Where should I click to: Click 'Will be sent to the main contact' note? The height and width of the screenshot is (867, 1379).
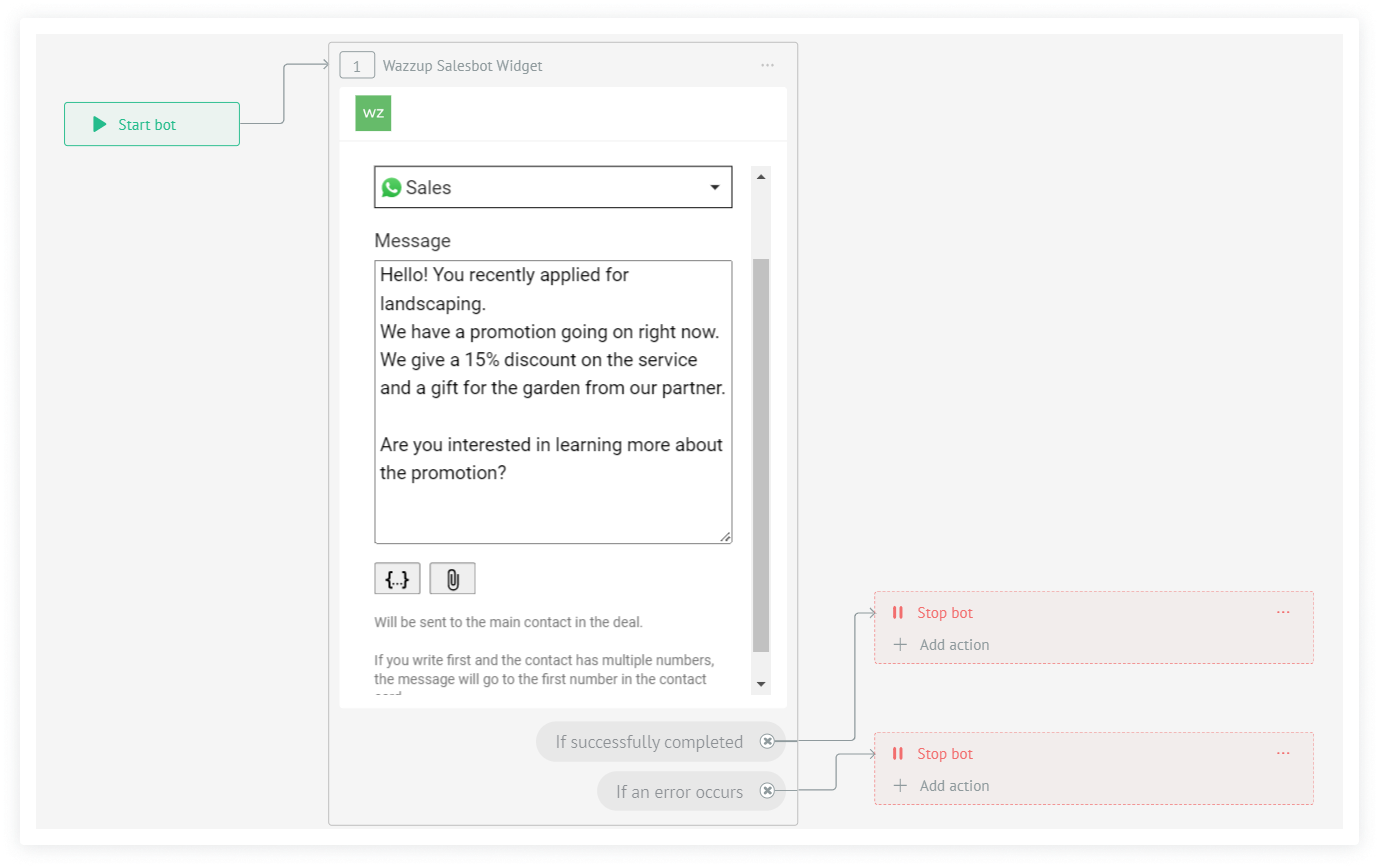tap(508, 622)
